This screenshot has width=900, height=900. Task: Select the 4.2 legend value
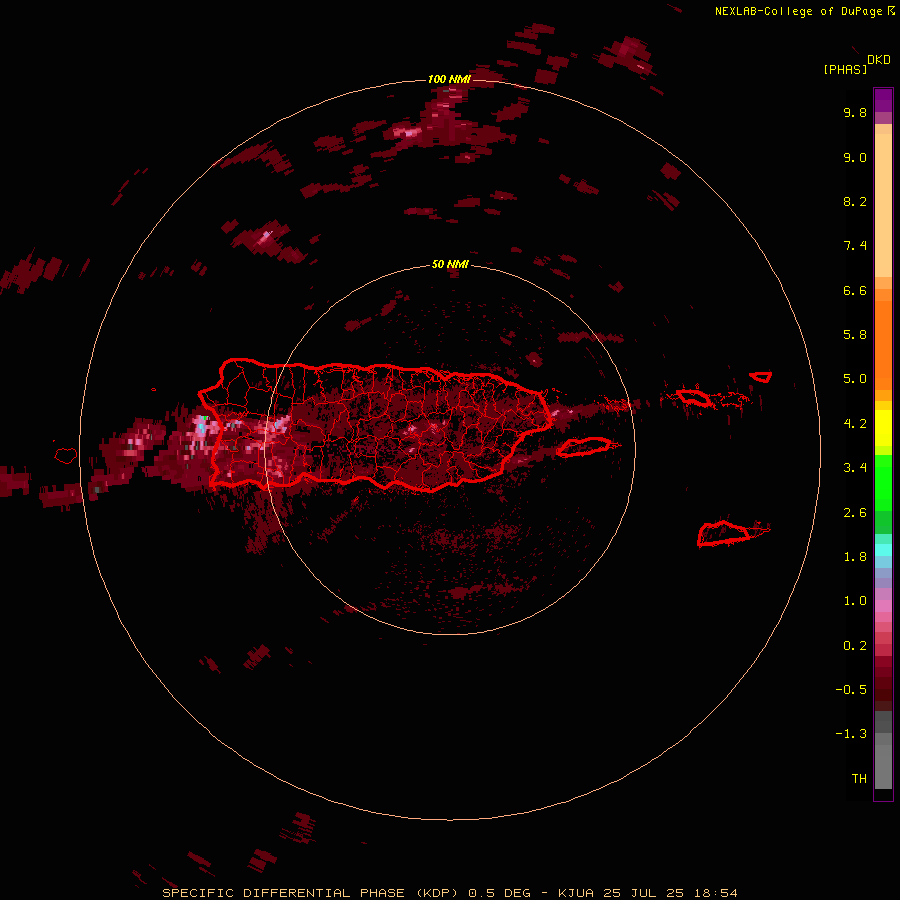(x=855, y=424)
